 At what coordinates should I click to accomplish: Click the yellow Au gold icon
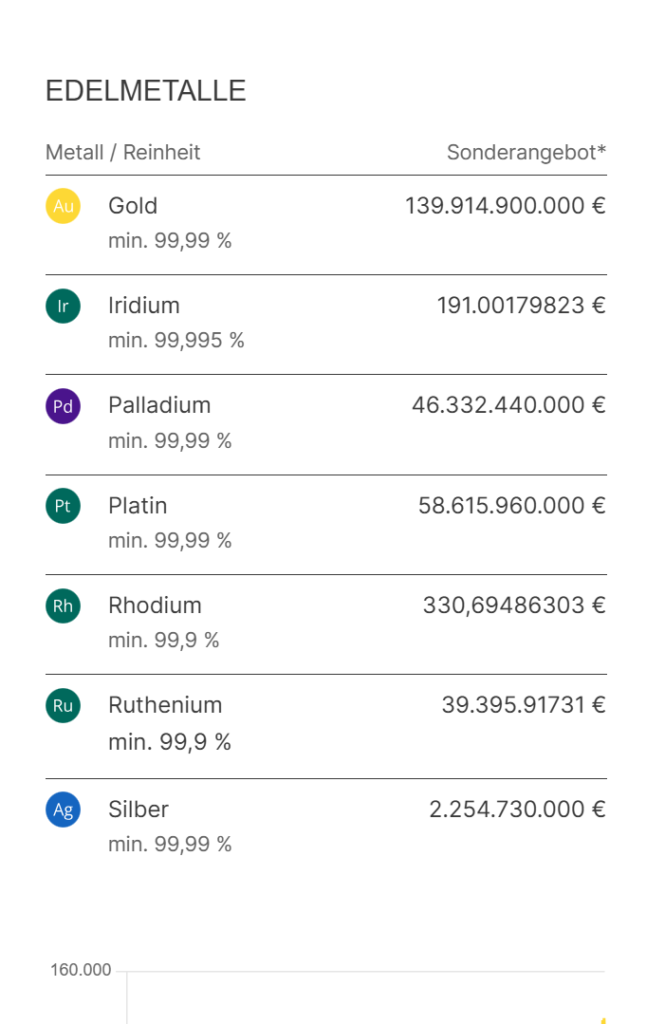(63, 206)
